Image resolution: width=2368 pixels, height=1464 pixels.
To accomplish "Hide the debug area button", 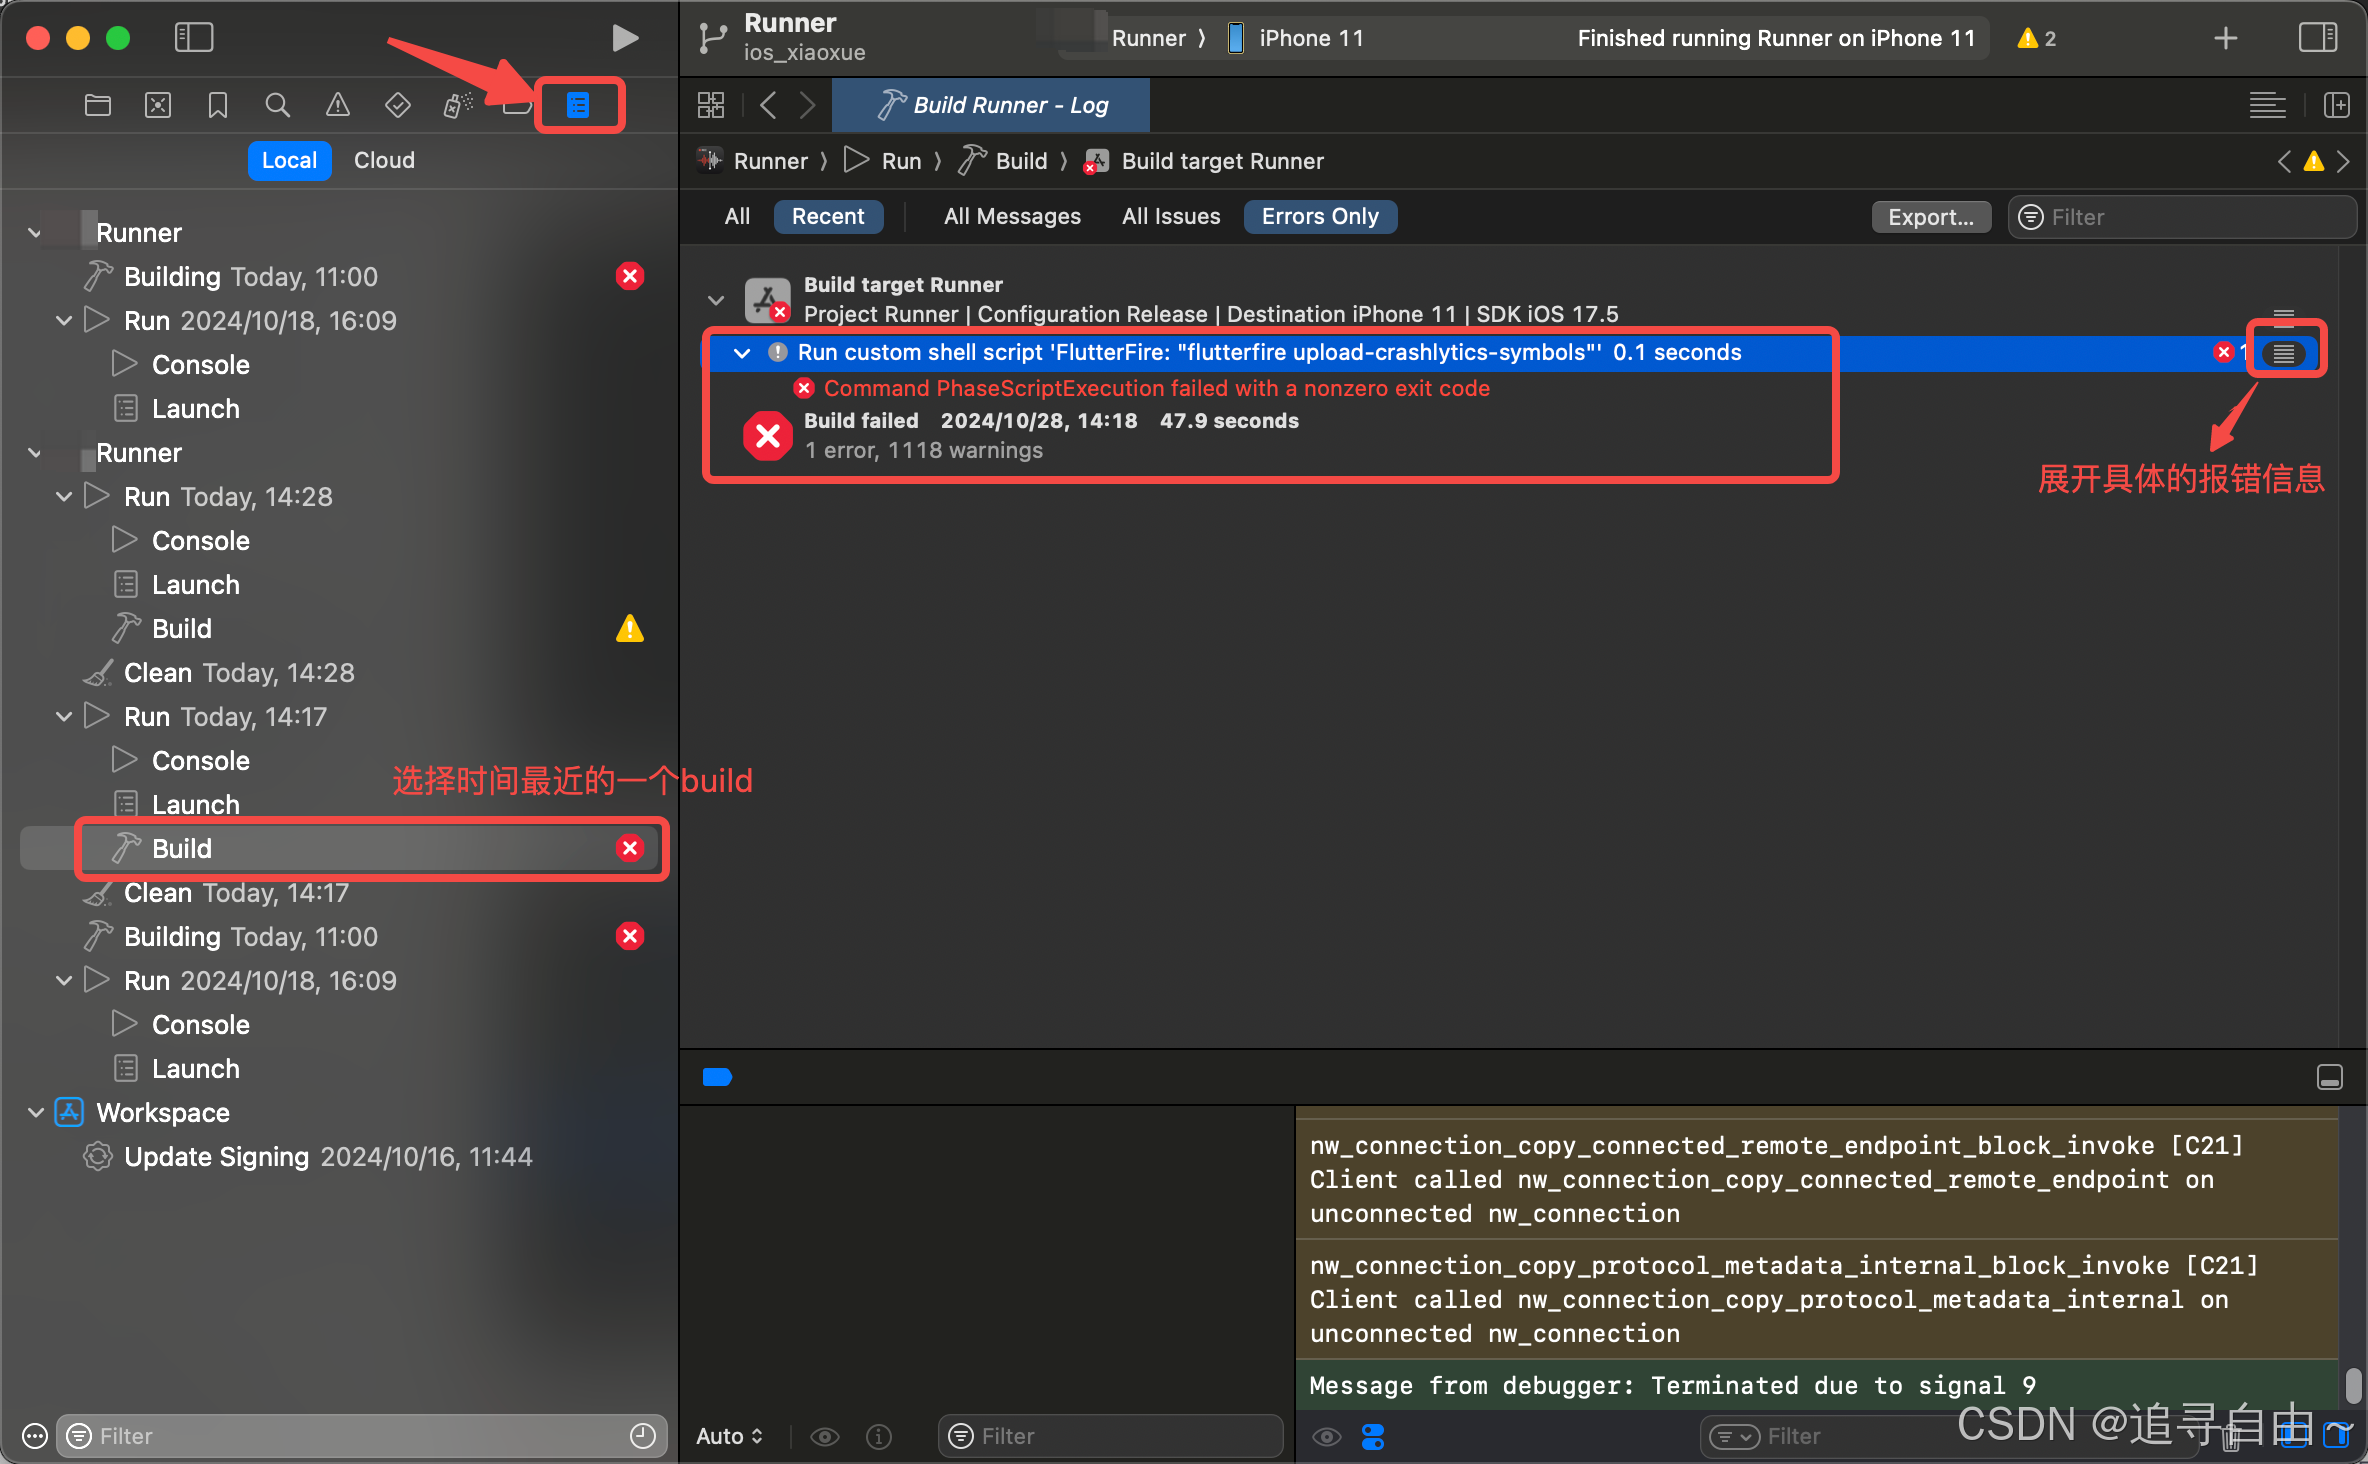I will pos(2330,1077).
